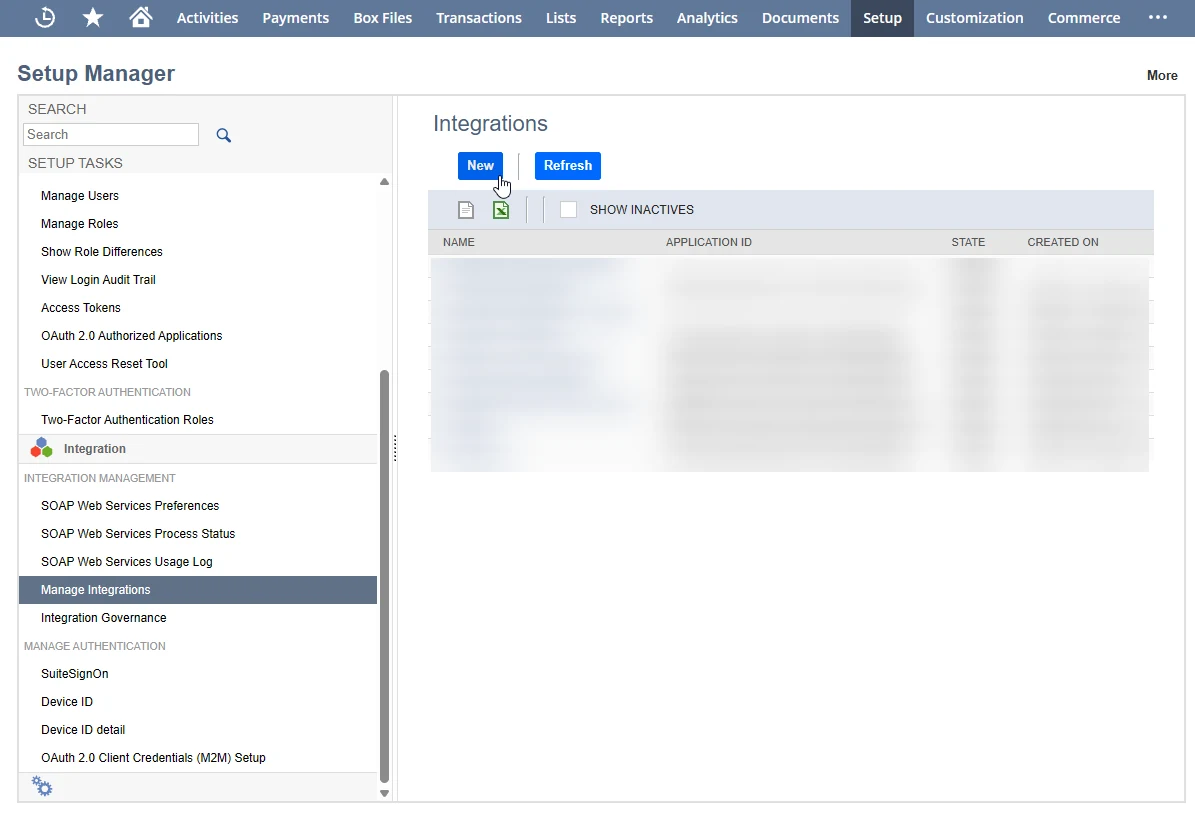The width and height of the screenshot is (1195, 813).
Task: Select the Integration section header
Action: point(198,449)
